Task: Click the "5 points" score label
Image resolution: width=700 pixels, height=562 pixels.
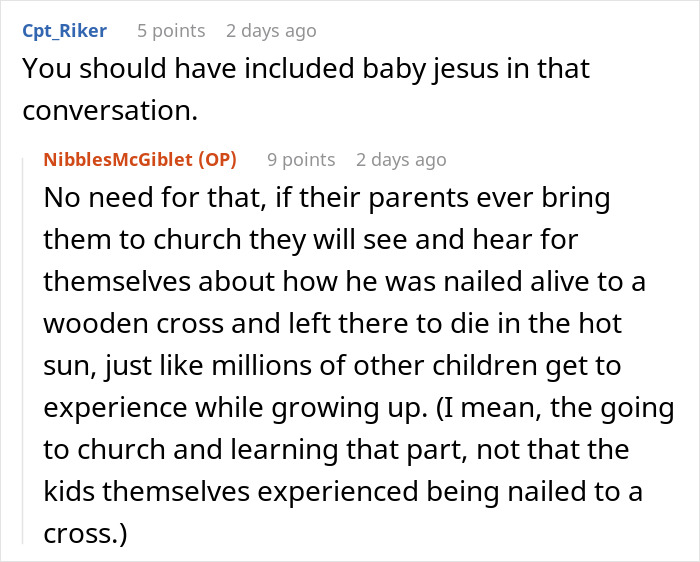Action: (170, 31)
